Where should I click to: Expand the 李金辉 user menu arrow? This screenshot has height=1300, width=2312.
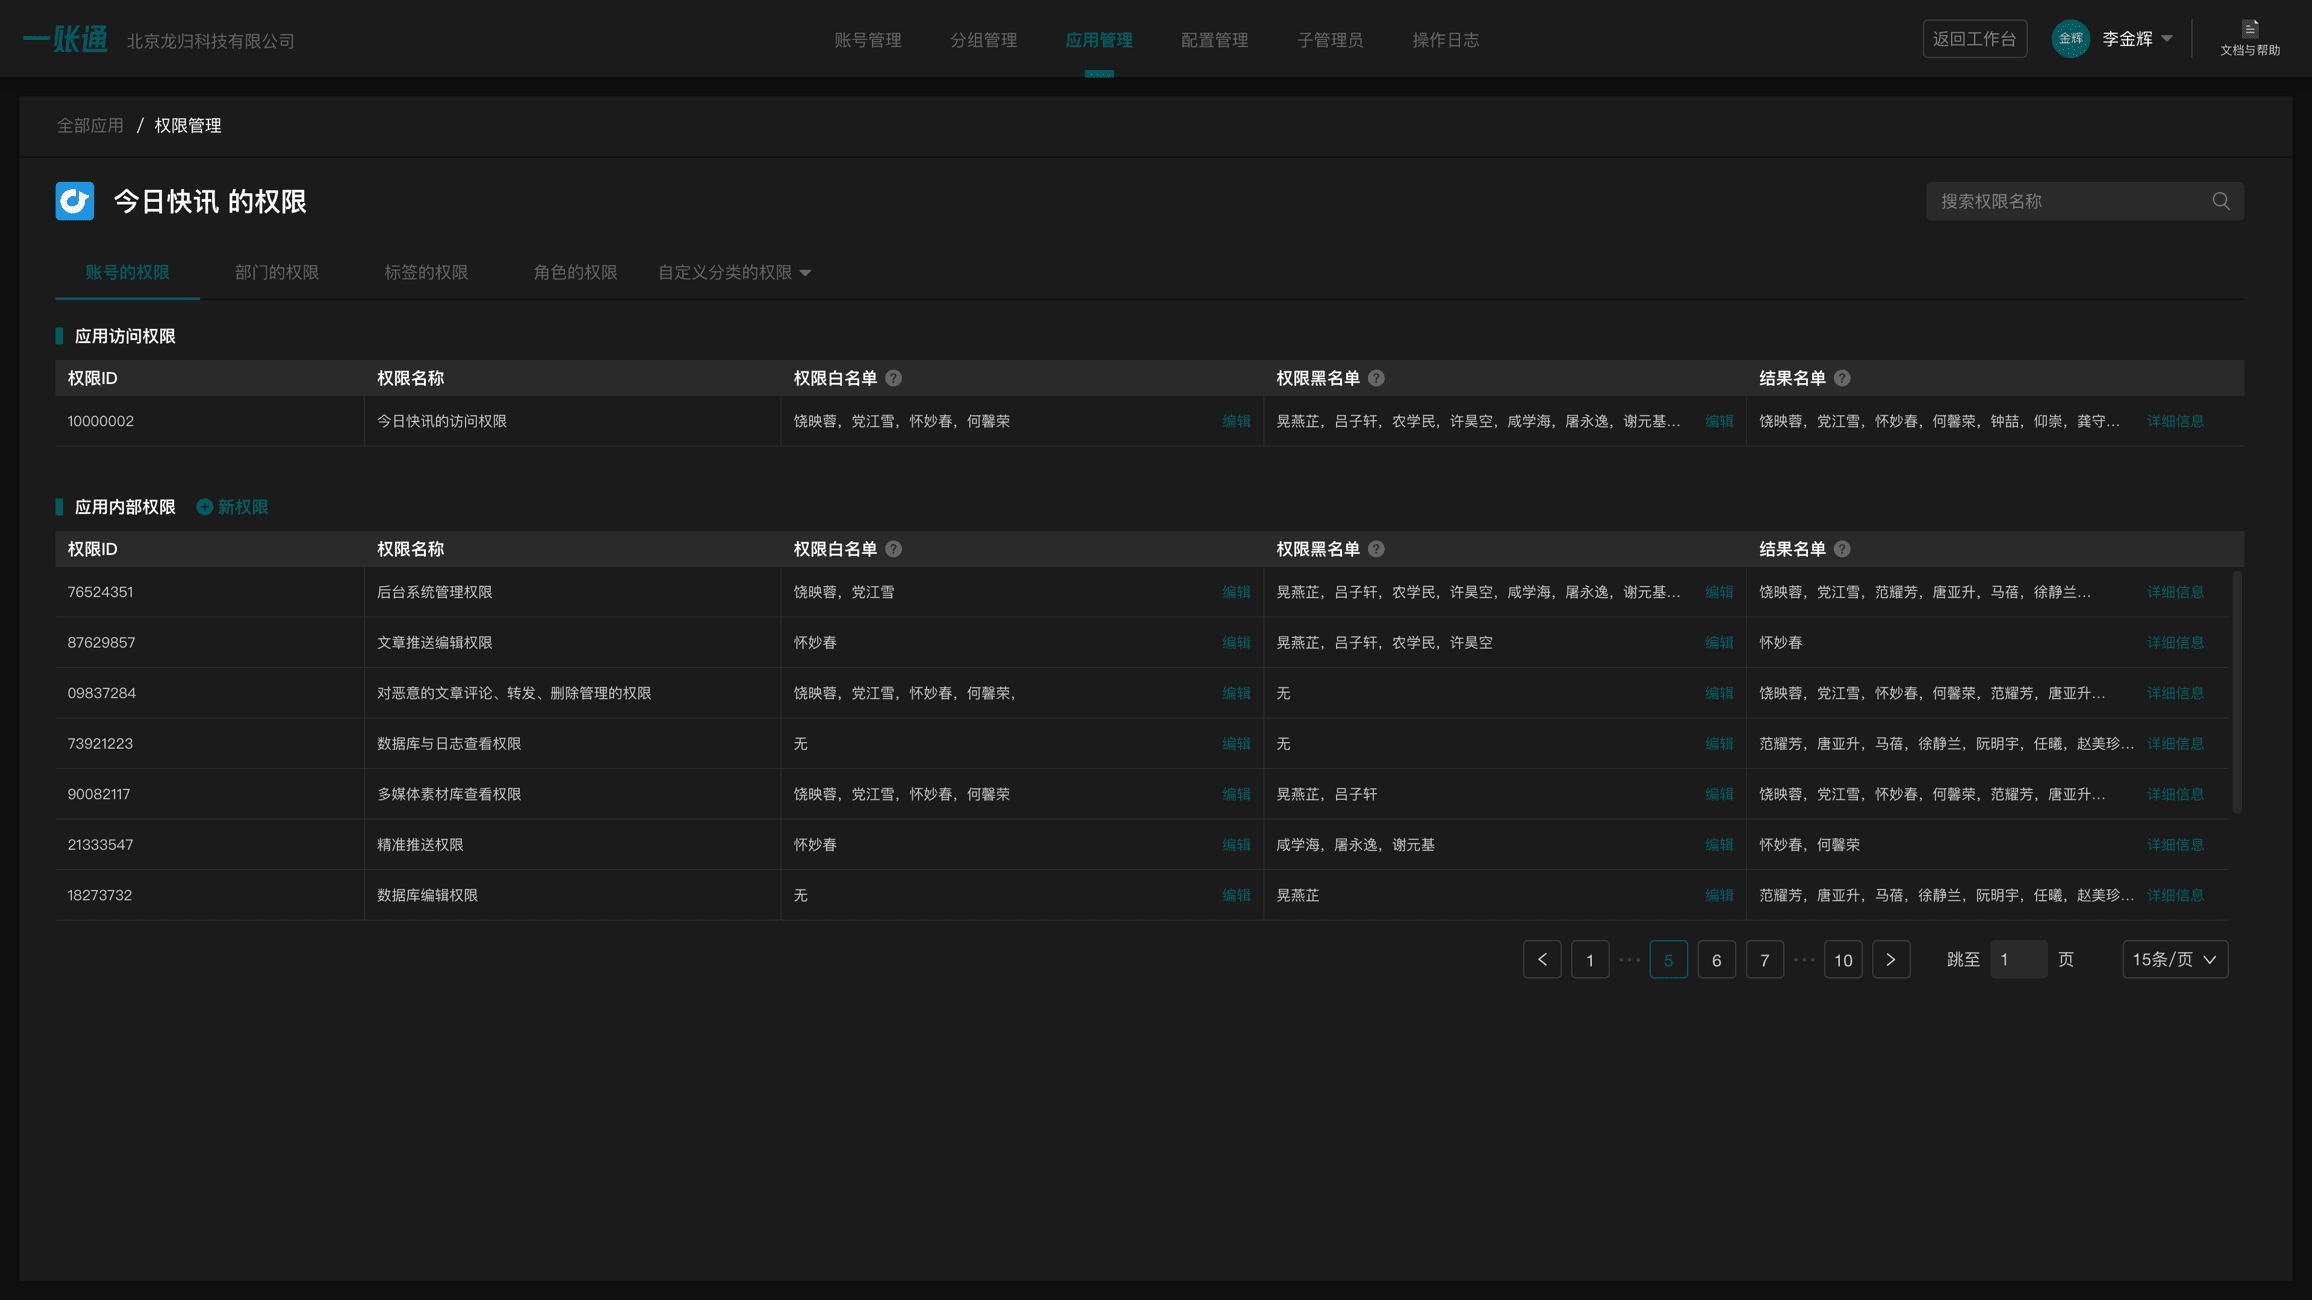tap(2166, 39)
